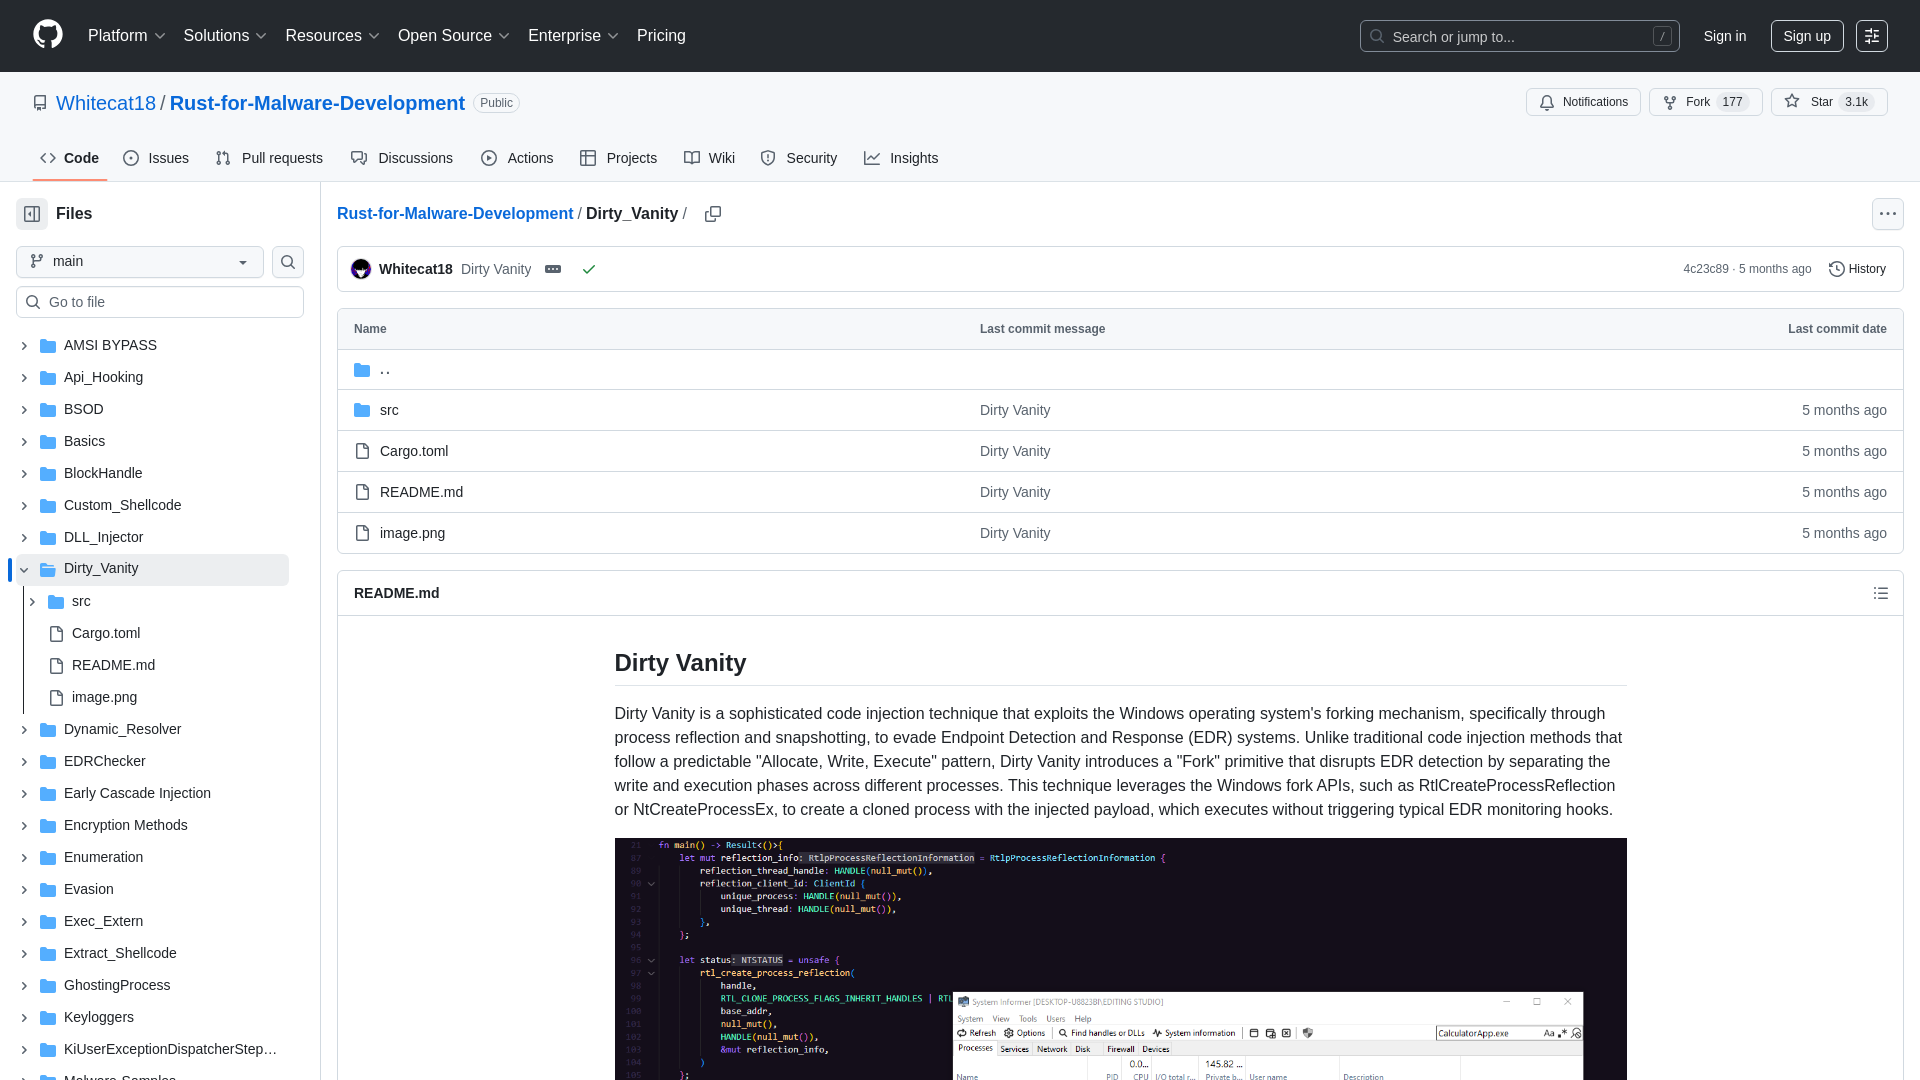Click the Sign up button

click(x=1806, y=36)
